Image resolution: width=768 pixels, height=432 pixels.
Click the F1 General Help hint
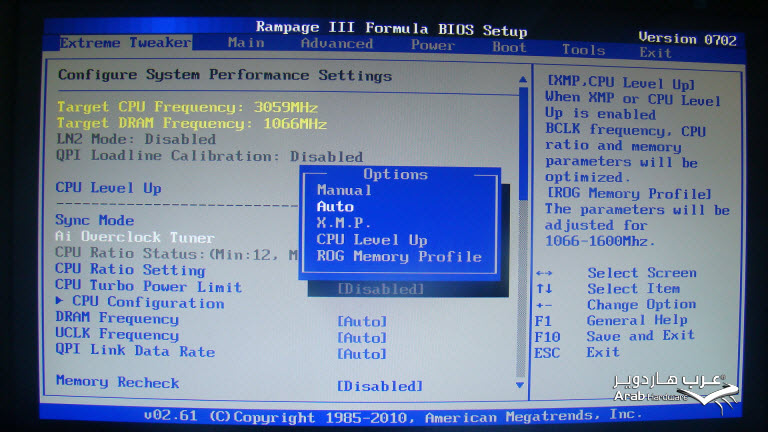click(x=611, y=320)
